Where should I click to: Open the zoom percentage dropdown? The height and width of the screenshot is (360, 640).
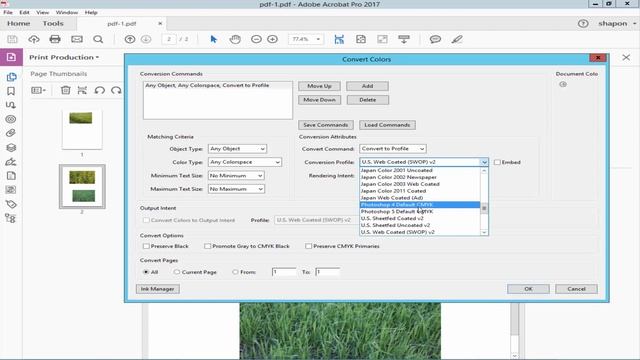pyautogui.click(x=318, y=39)
